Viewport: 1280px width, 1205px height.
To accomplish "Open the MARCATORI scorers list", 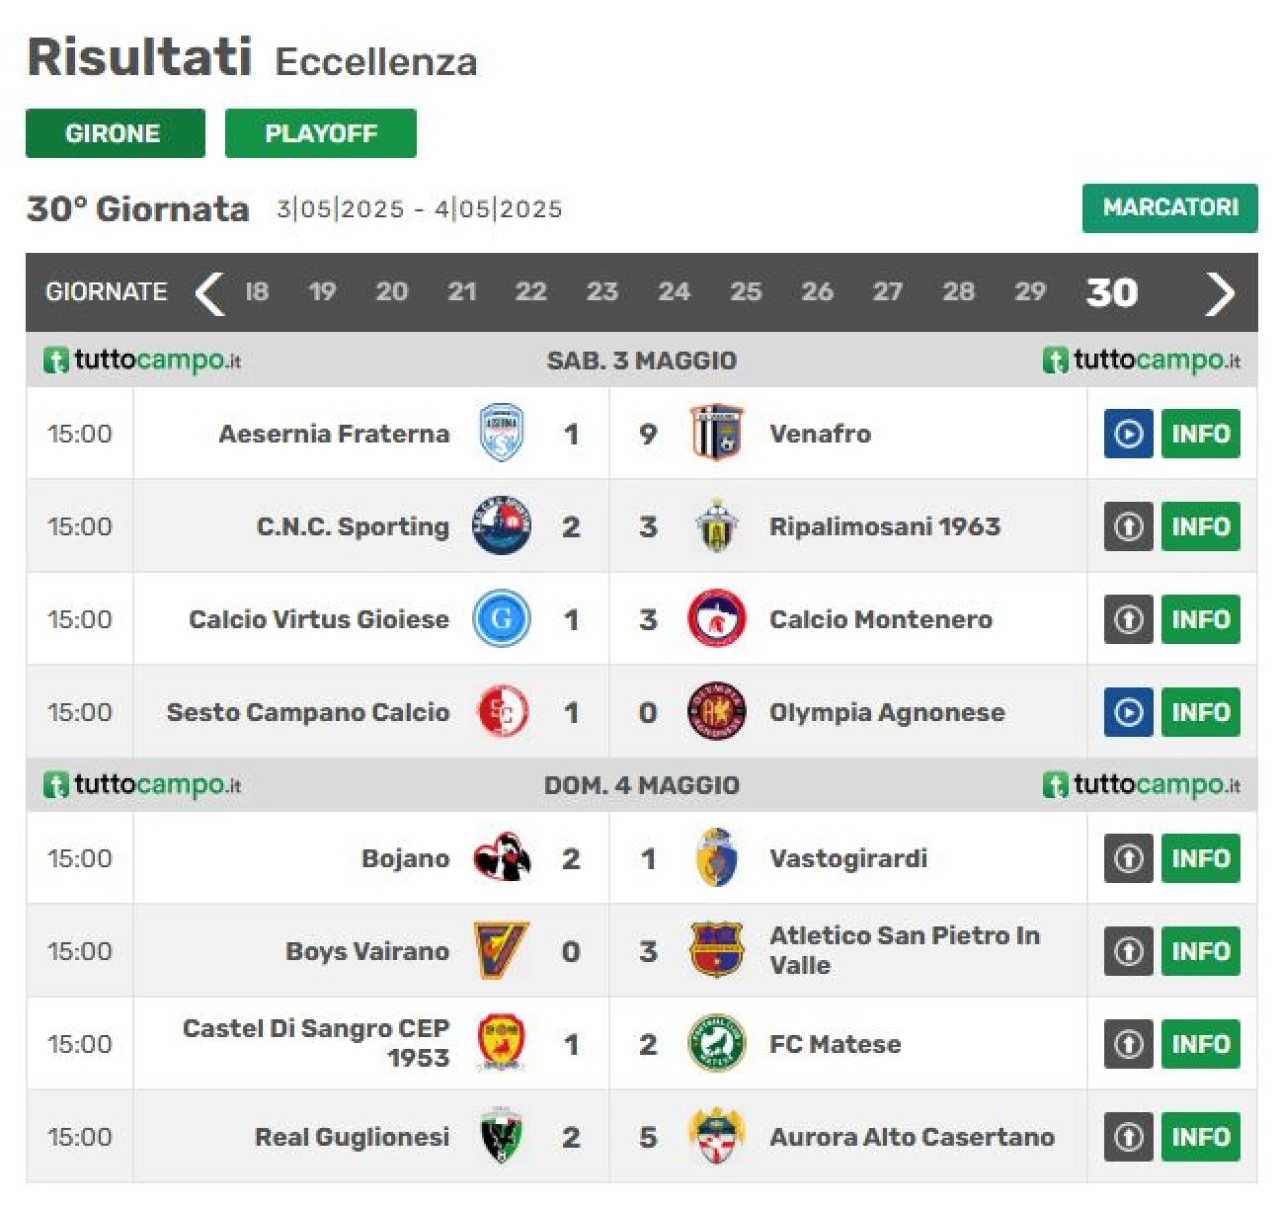I will click(x=1169, y=208).
